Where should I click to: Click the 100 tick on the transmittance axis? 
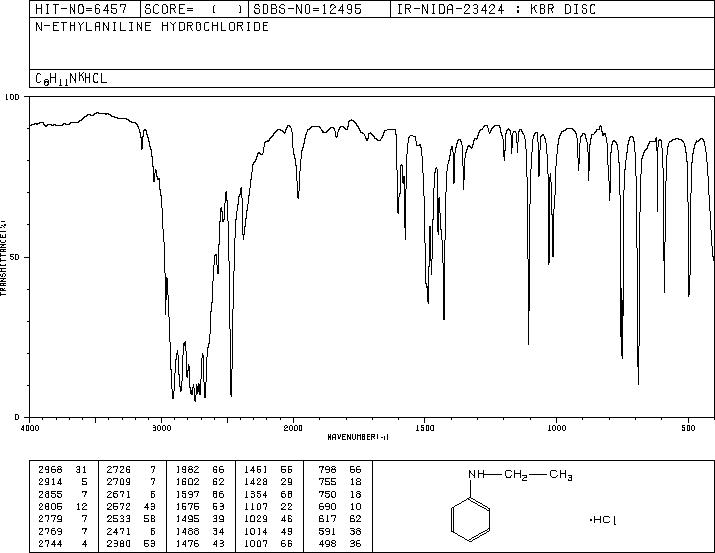pos(12,97)
